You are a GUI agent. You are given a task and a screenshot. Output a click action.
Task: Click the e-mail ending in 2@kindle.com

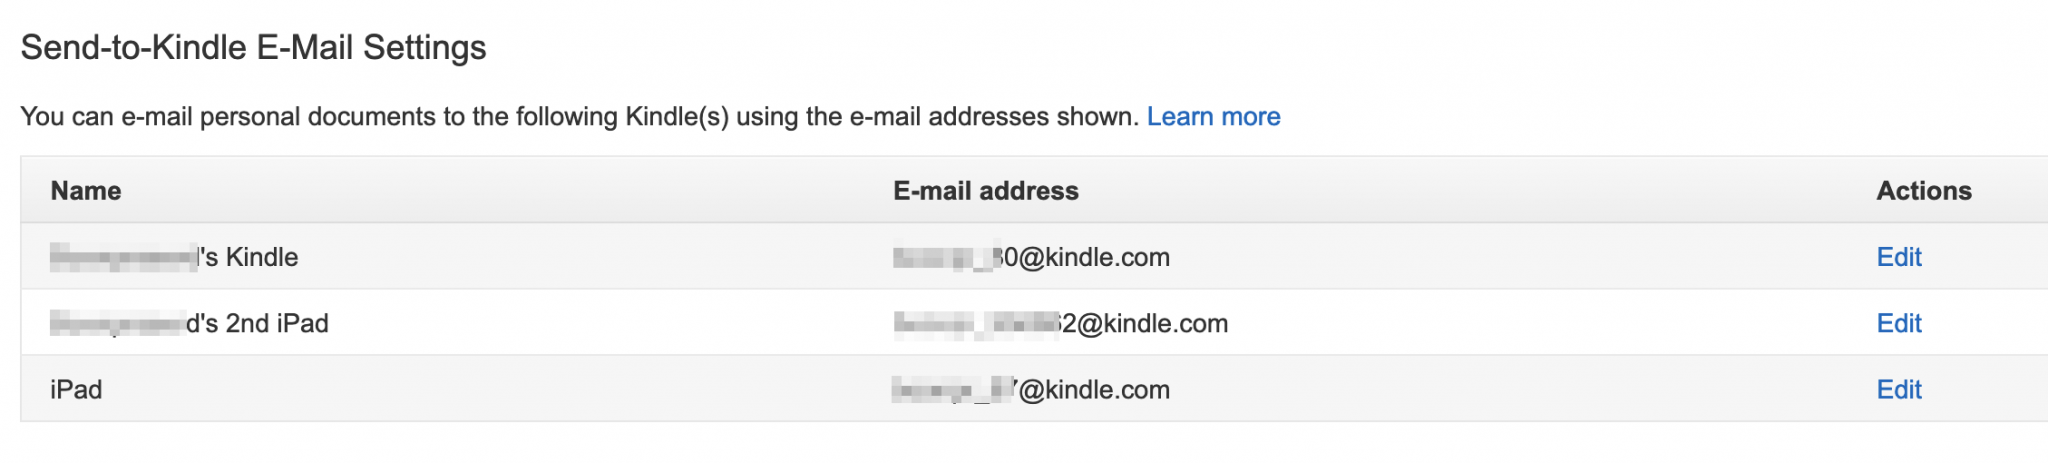[1060, 323]
